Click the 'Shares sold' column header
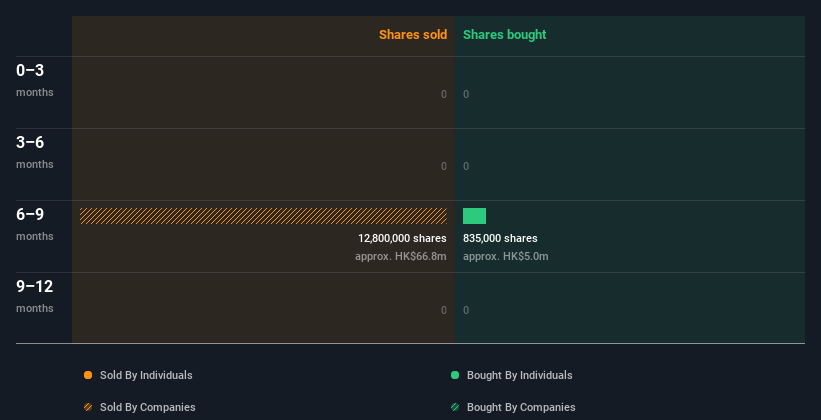The image size is (821, 420). (x=413, y=35)
